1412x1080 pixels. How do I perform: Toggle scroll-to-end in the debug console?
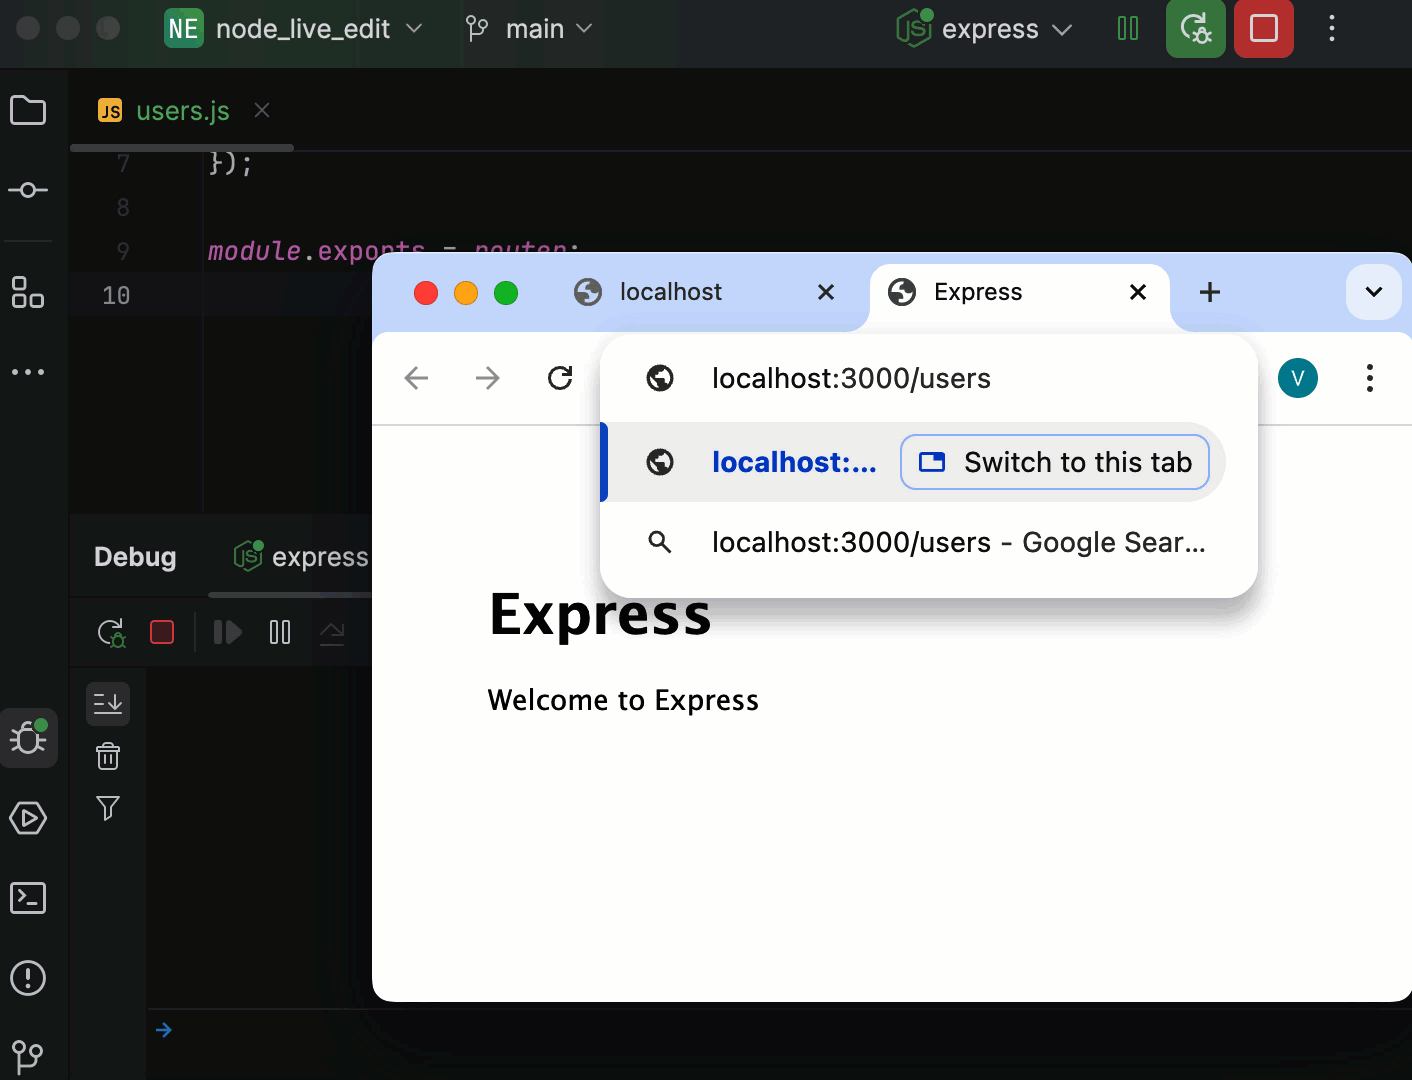coord(107,703)
